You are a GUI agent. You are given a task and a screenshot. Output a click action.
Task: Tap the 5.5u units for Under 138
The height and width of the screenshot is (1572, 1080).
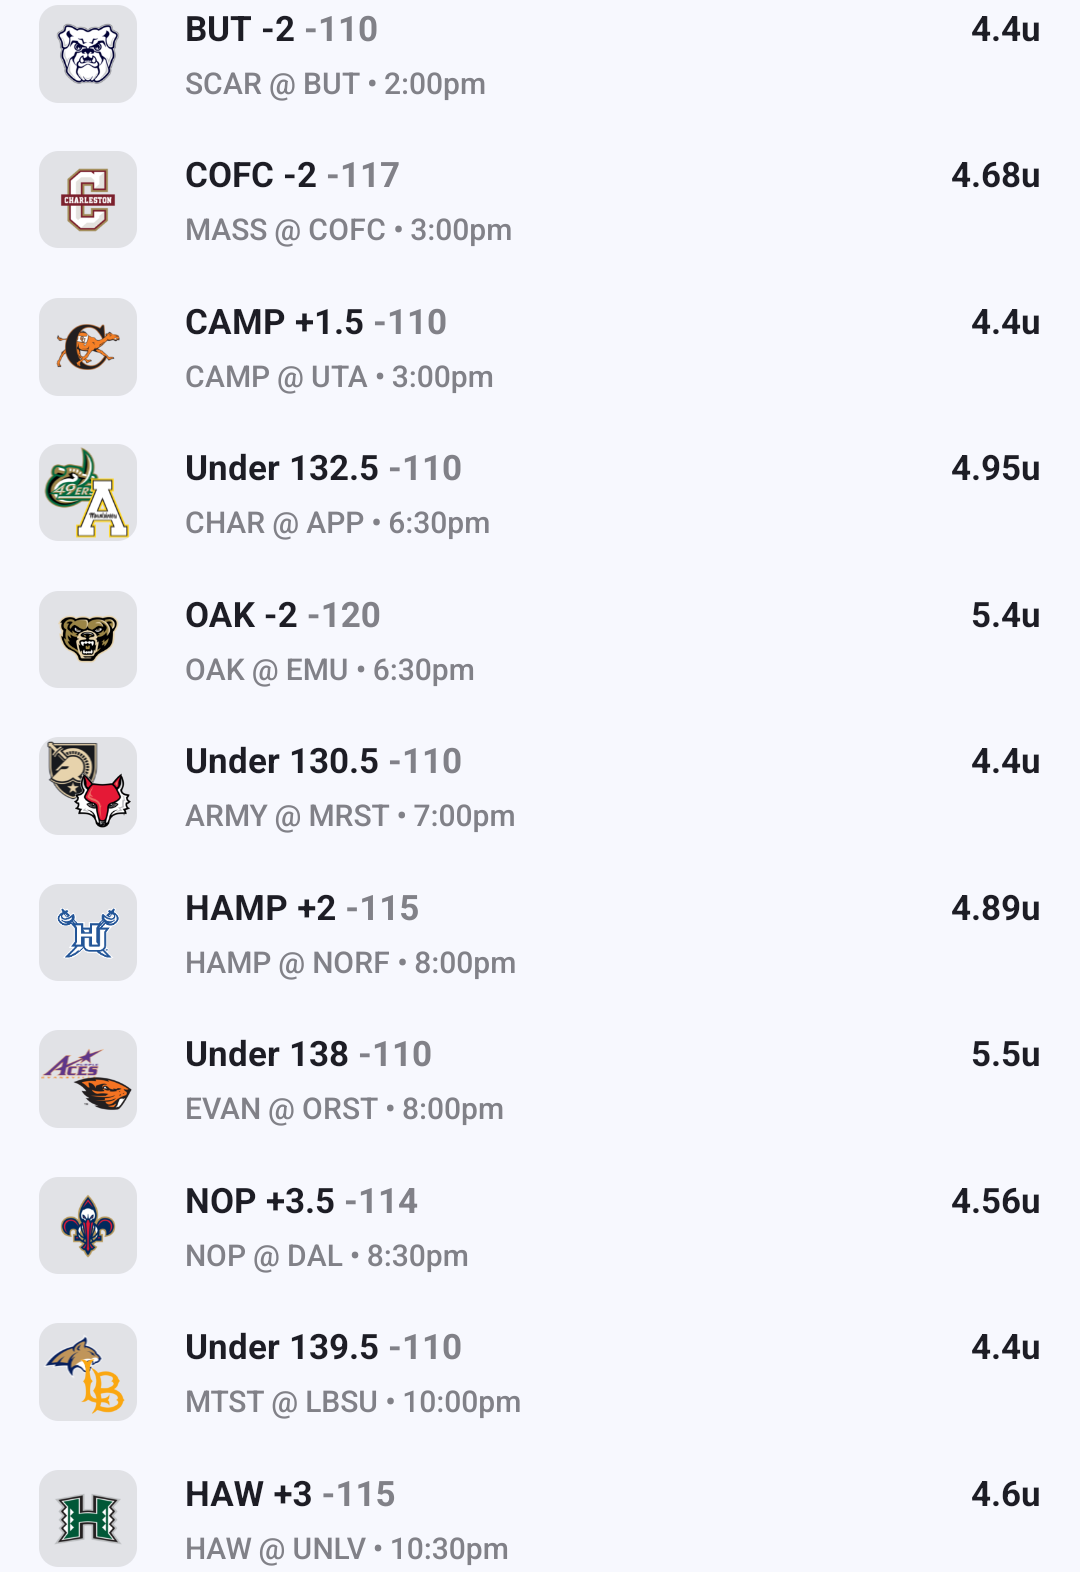pyautogui.click(x=1005, y=1054)
